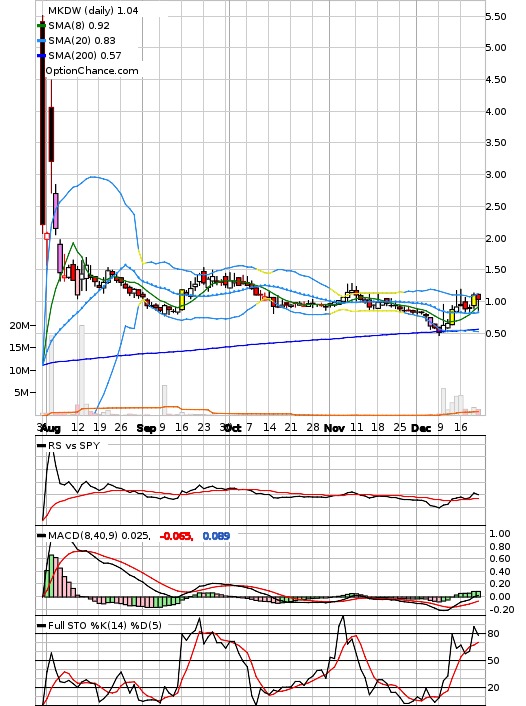Click the 23 date label in September
526x706 pixels.
pos(204,427)
